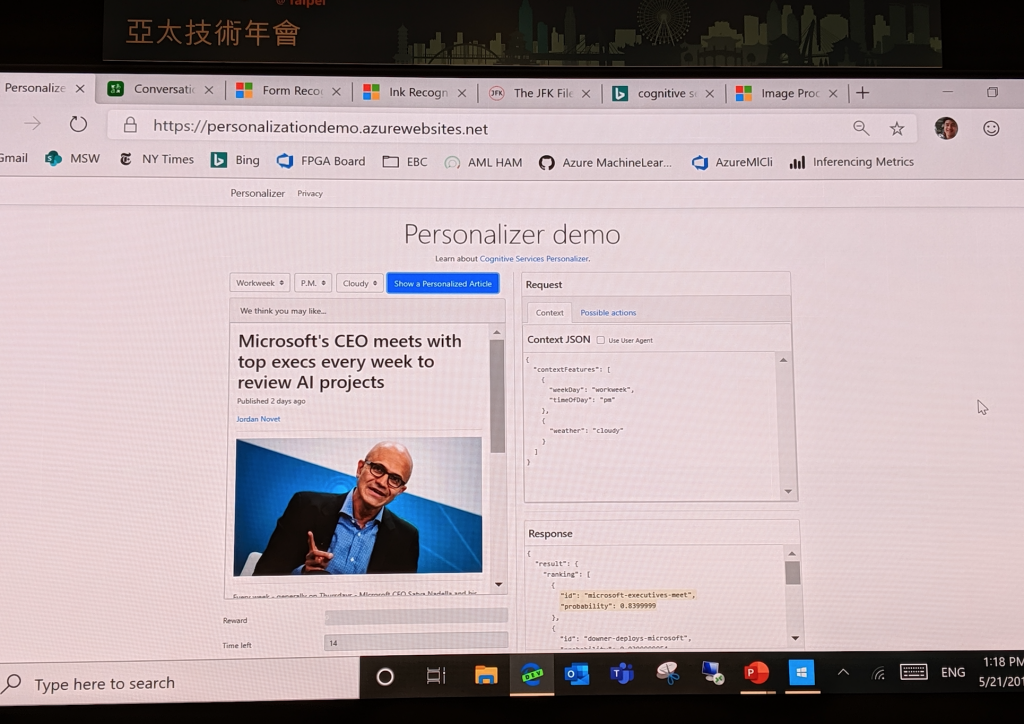Click the Context JSON scroll down arrow

[788, 492]
